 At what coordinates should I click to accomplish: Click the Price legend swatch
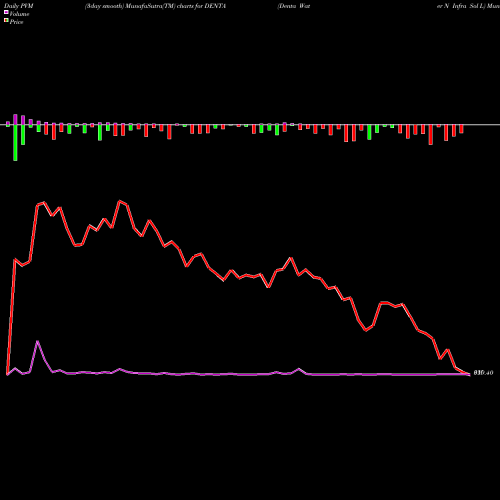[x=6, y=21]
